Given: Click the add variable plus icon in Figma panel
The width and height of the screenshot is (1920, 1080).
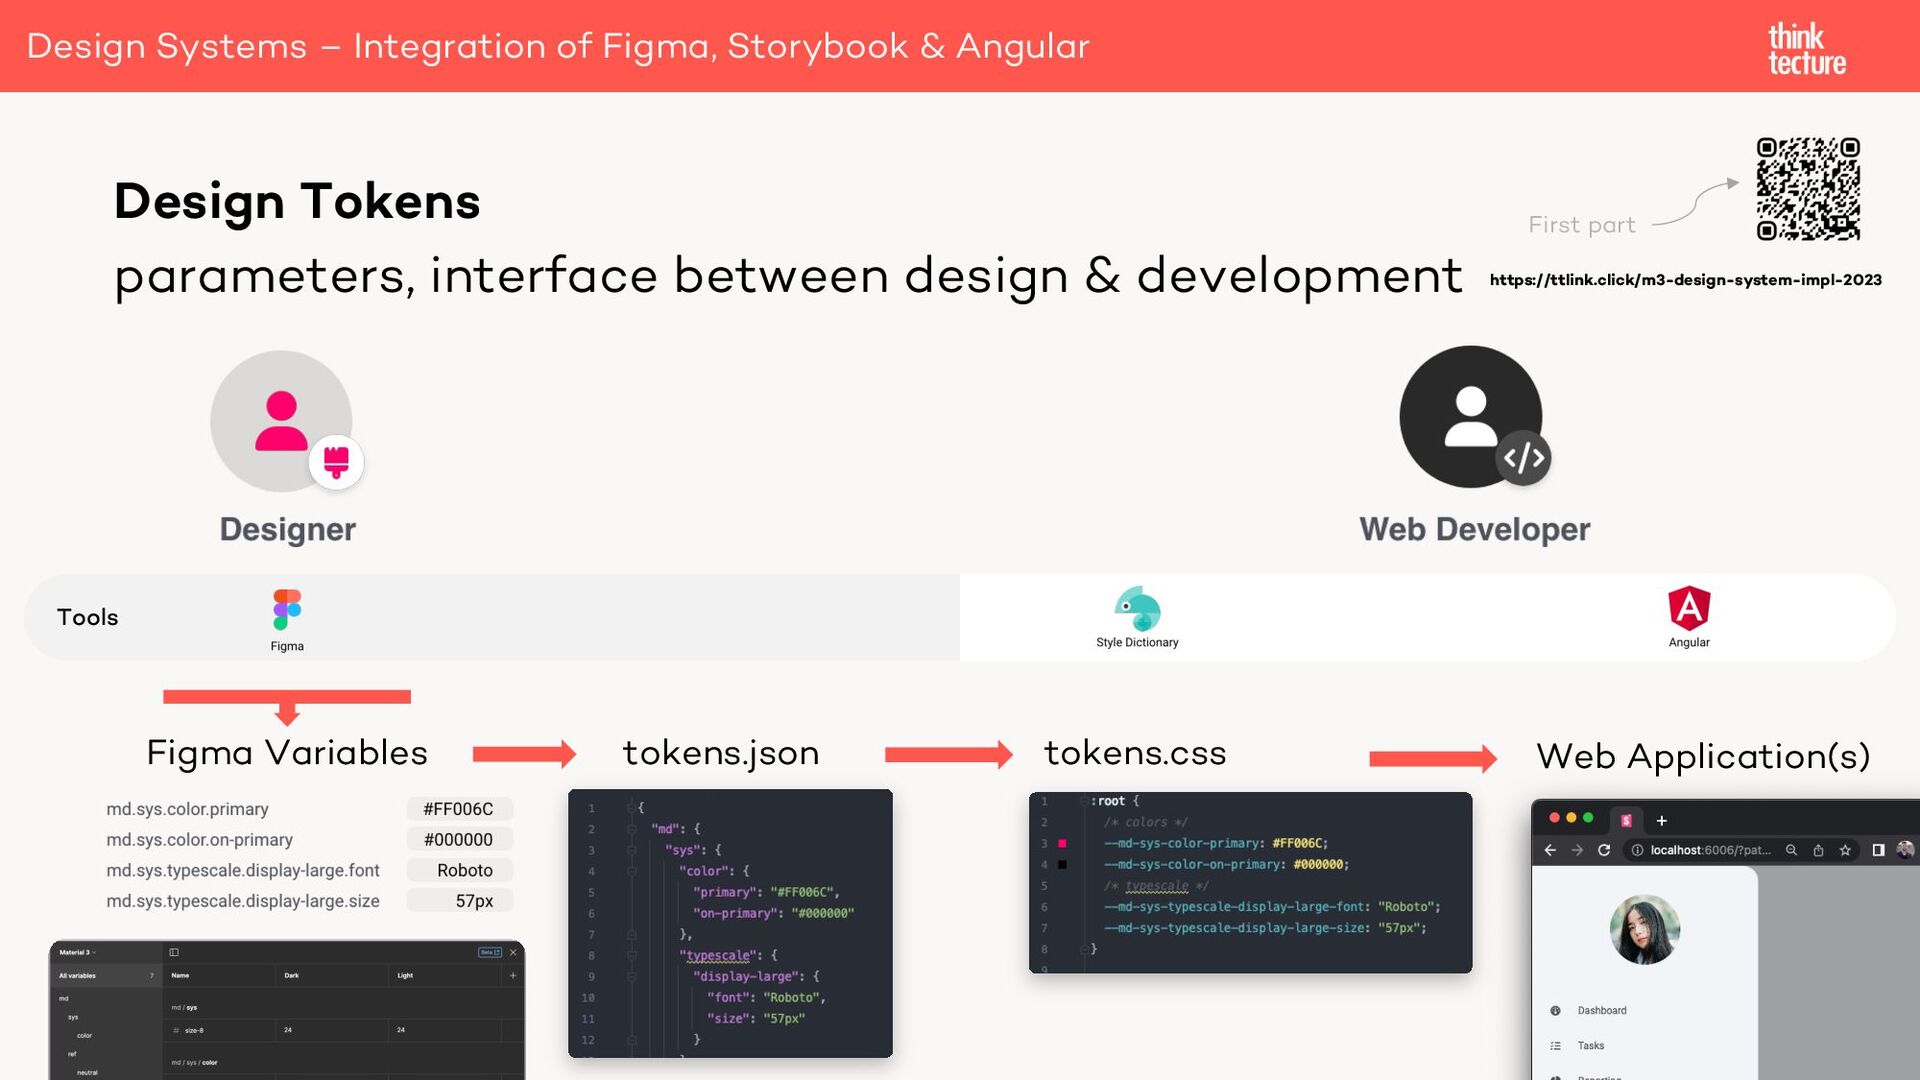Looking at the screenshot, I should click(513, 975).
